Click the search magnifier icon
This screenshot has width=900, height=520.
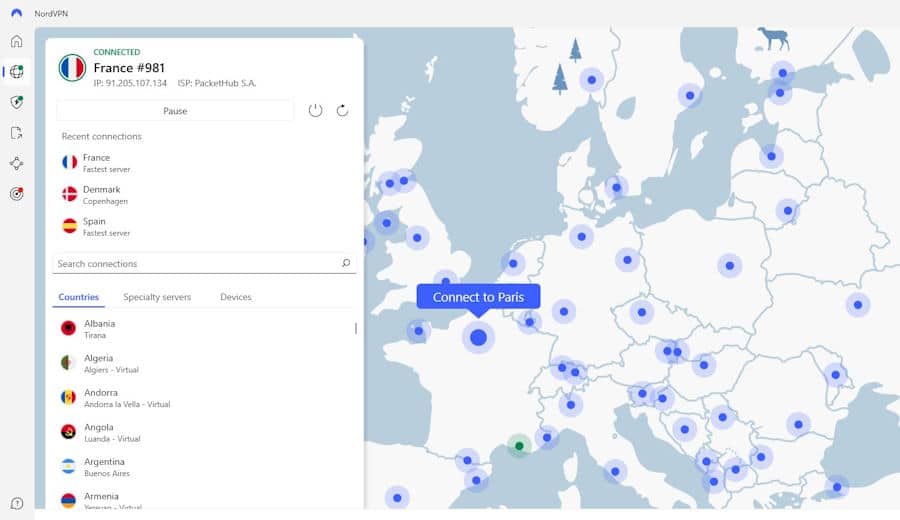point(346,263)
